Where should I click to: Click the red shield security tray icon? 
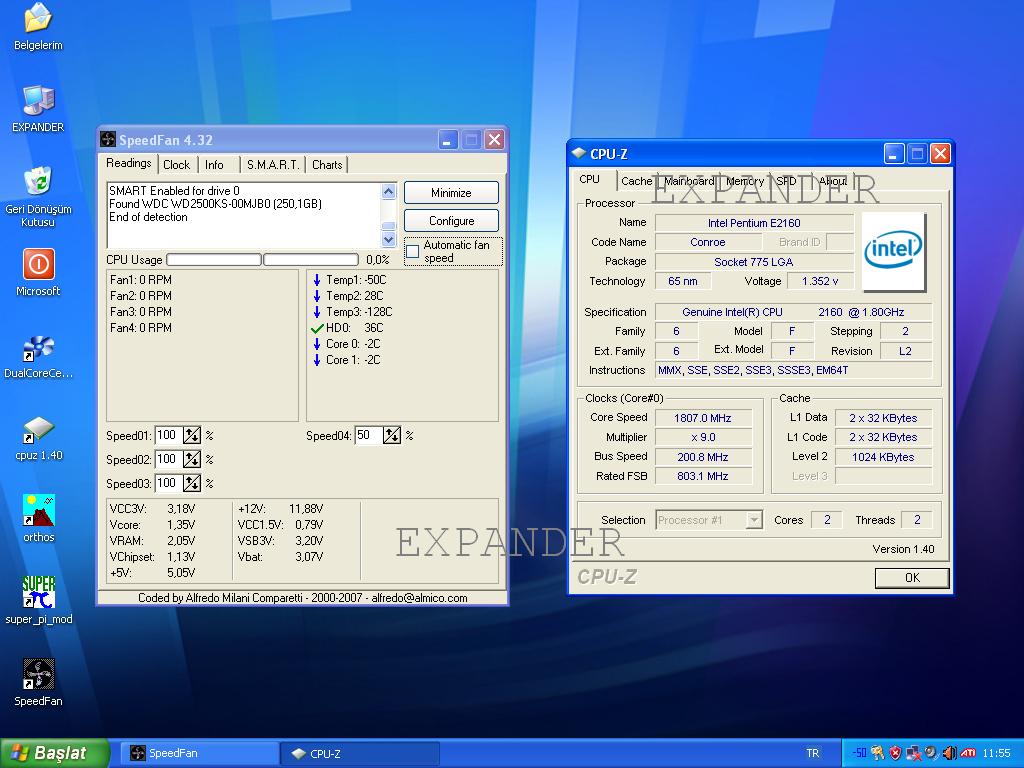895,753
